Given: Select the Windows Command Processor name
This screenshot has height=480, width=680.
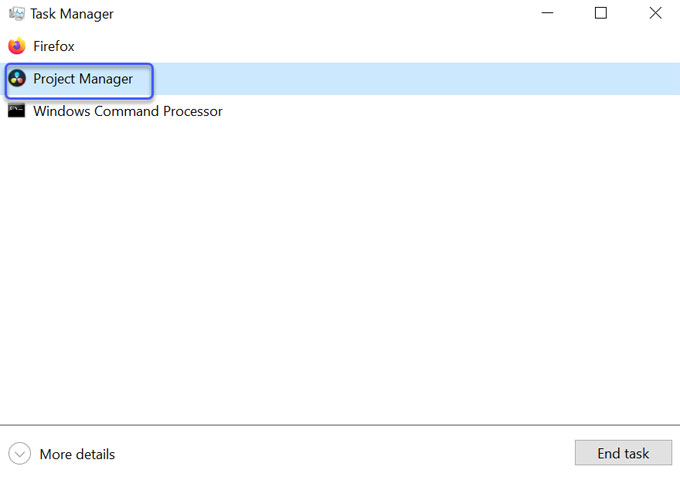Looking at the screenshot, I should [x=128, y=111].
